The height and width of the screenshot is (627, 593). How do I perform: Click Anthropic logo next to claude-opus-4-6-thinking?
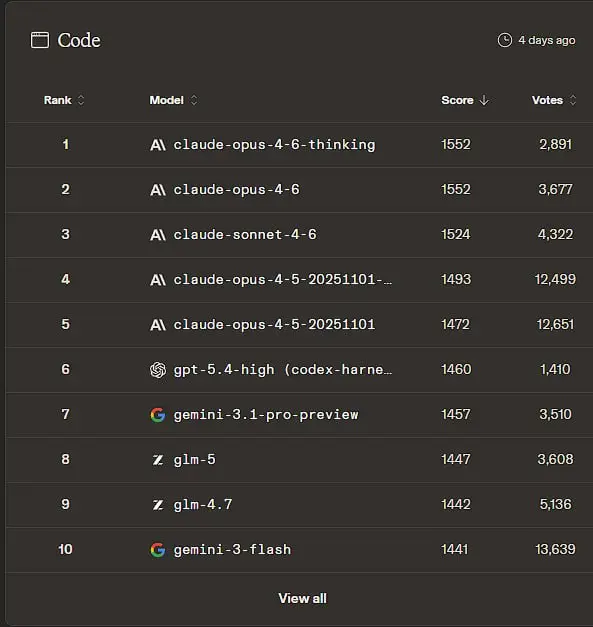[x=158, y=145]
